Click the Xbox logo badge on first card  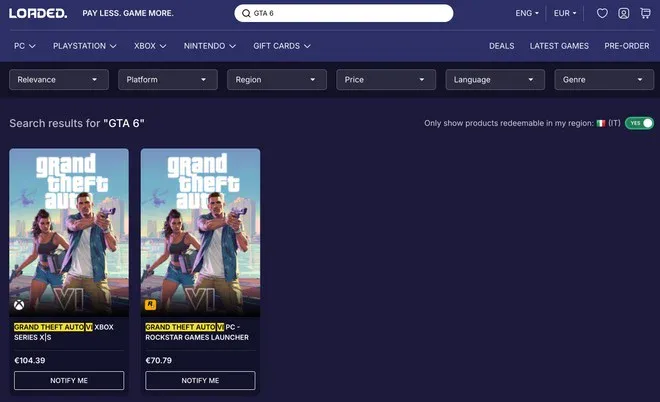click(x=19, y=305)
